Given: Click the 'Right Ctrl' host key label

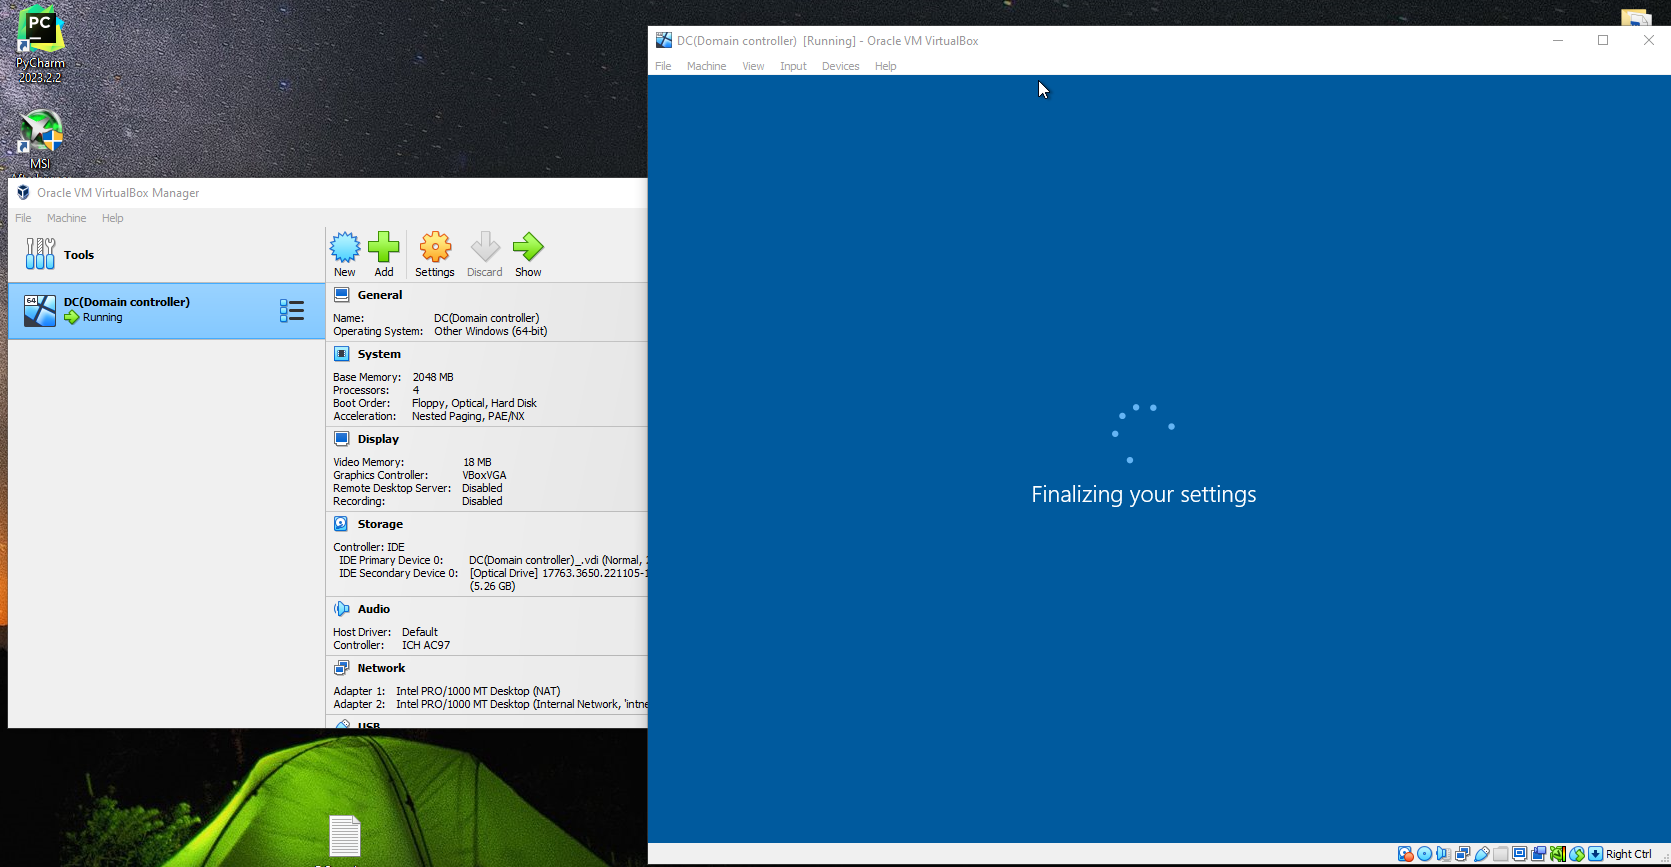Looking at the screenshot, I should [1629, 854].
